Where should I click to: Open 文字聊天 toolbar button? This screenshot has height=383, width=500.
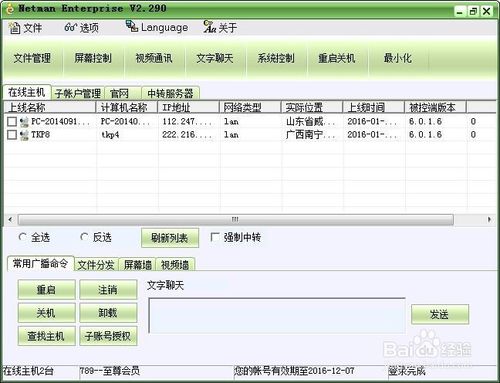(215, 58)
